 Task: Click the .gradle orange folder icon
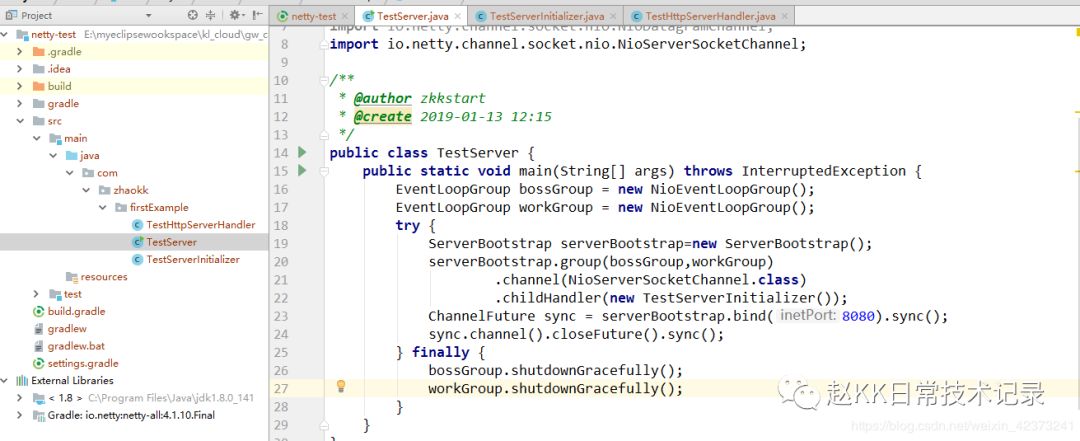39,52
